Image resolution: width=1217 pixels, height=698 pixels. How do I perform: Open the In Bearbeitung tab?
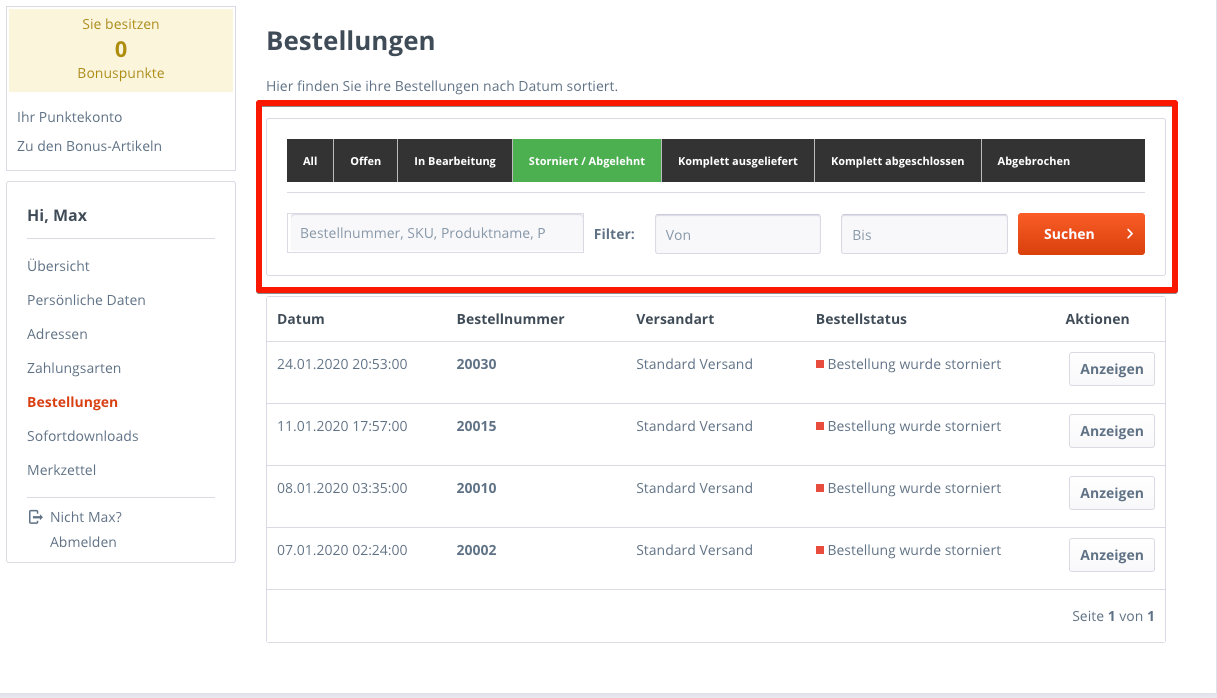tap(455, 160)
